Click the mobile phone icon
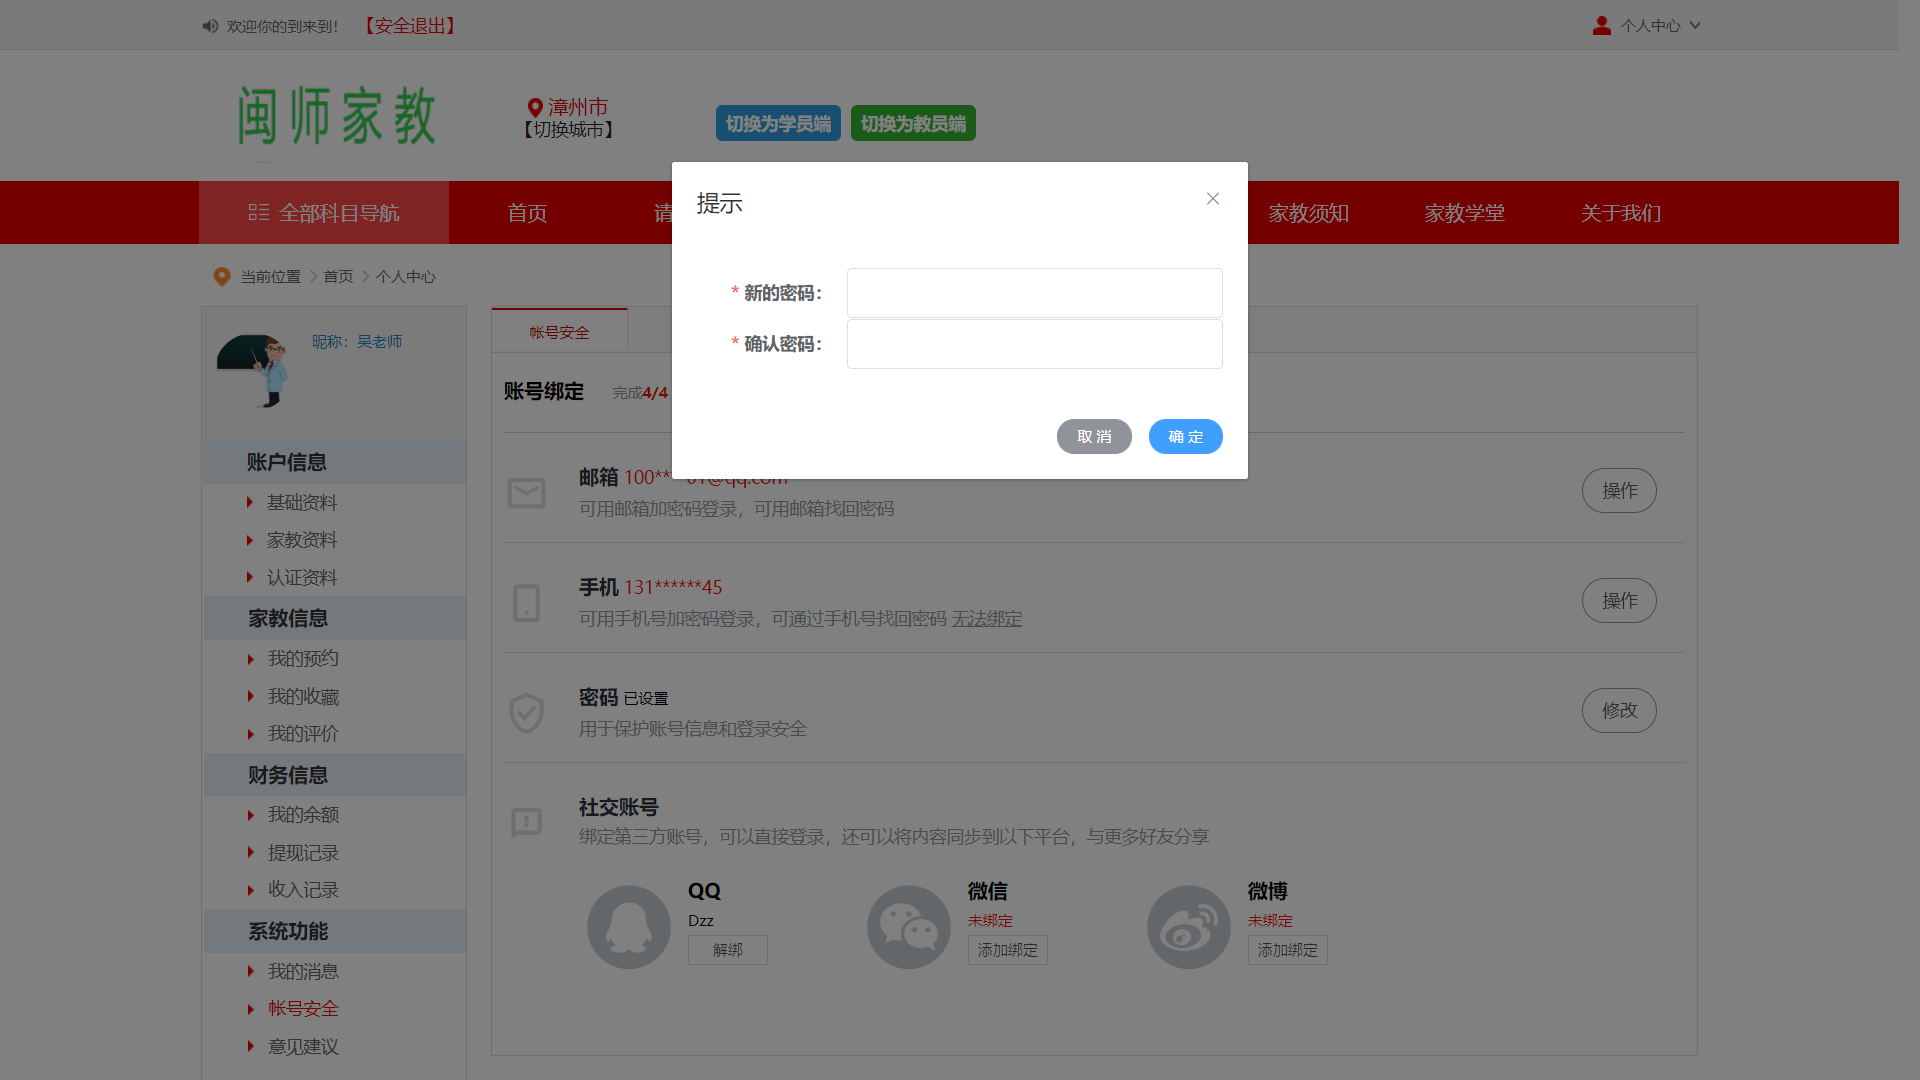1920x1080 pixels. 526,603
